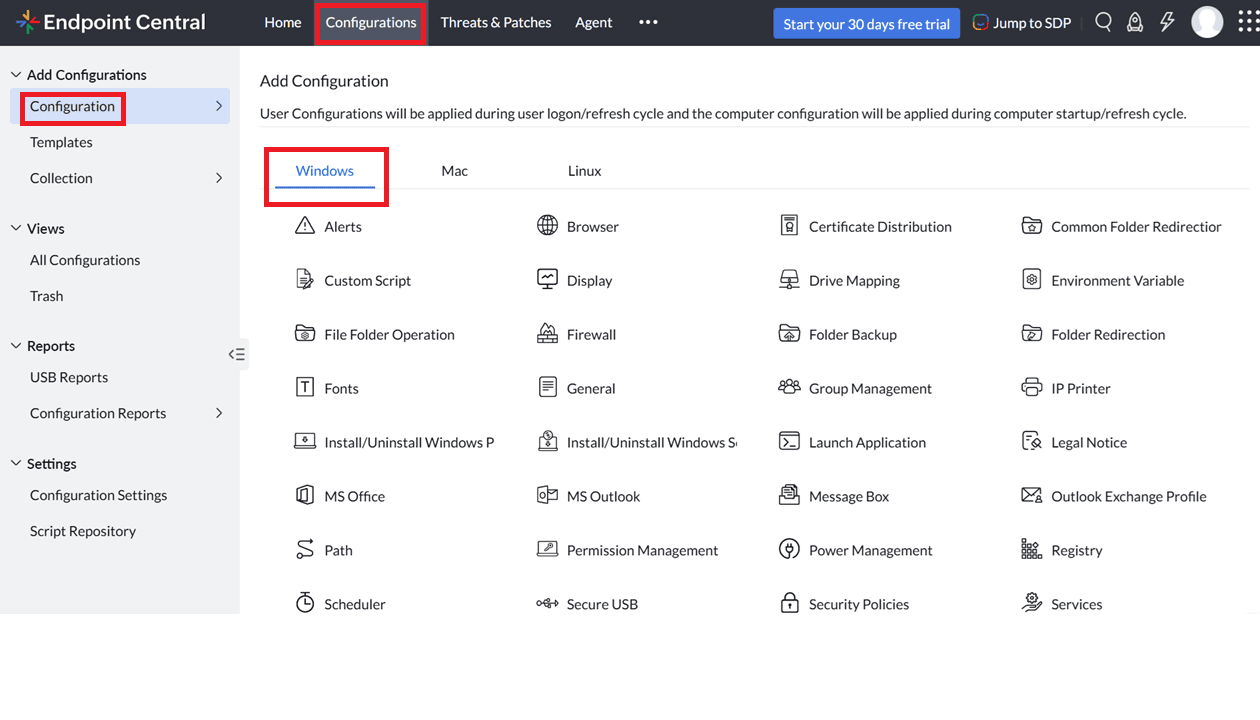Expand the Collection submenu arrow
The image size is (1260, 720).
point(219,178)
